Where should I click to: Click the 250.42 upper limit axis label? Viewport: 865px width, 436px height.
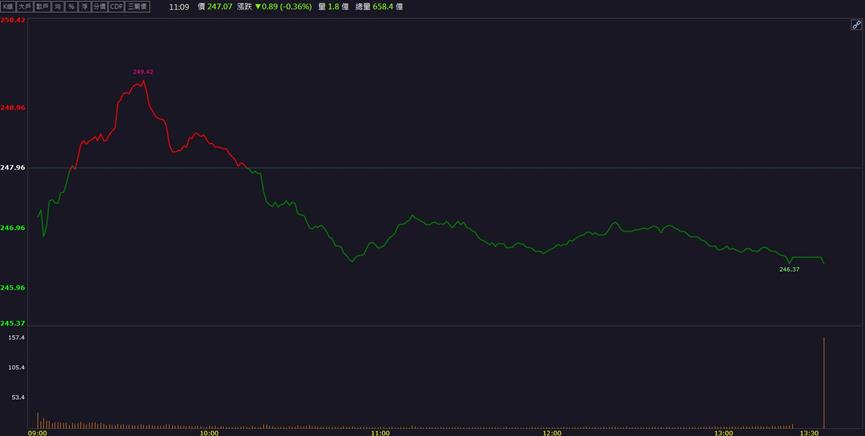(13, 20)
